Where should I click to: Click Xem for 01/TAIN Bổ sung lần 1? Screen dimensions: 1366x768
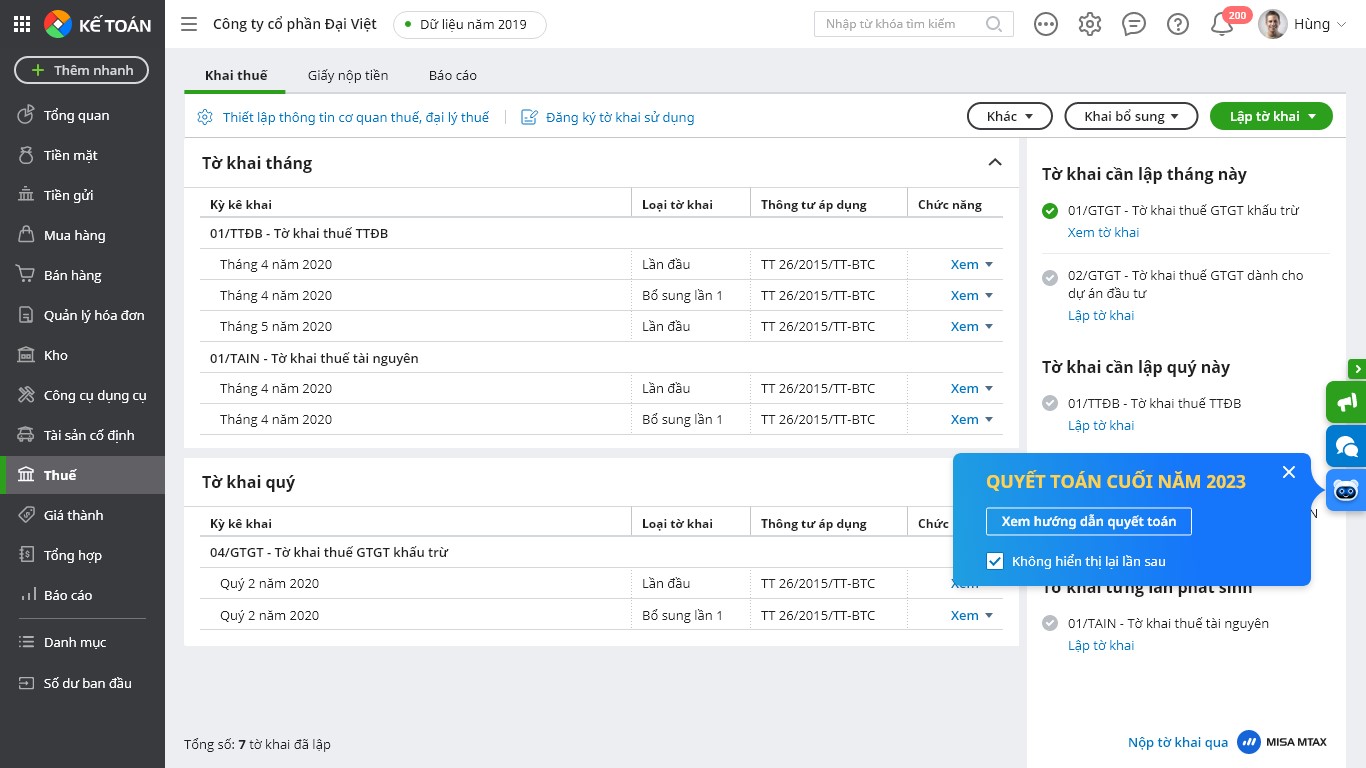[x=964, y=419]
